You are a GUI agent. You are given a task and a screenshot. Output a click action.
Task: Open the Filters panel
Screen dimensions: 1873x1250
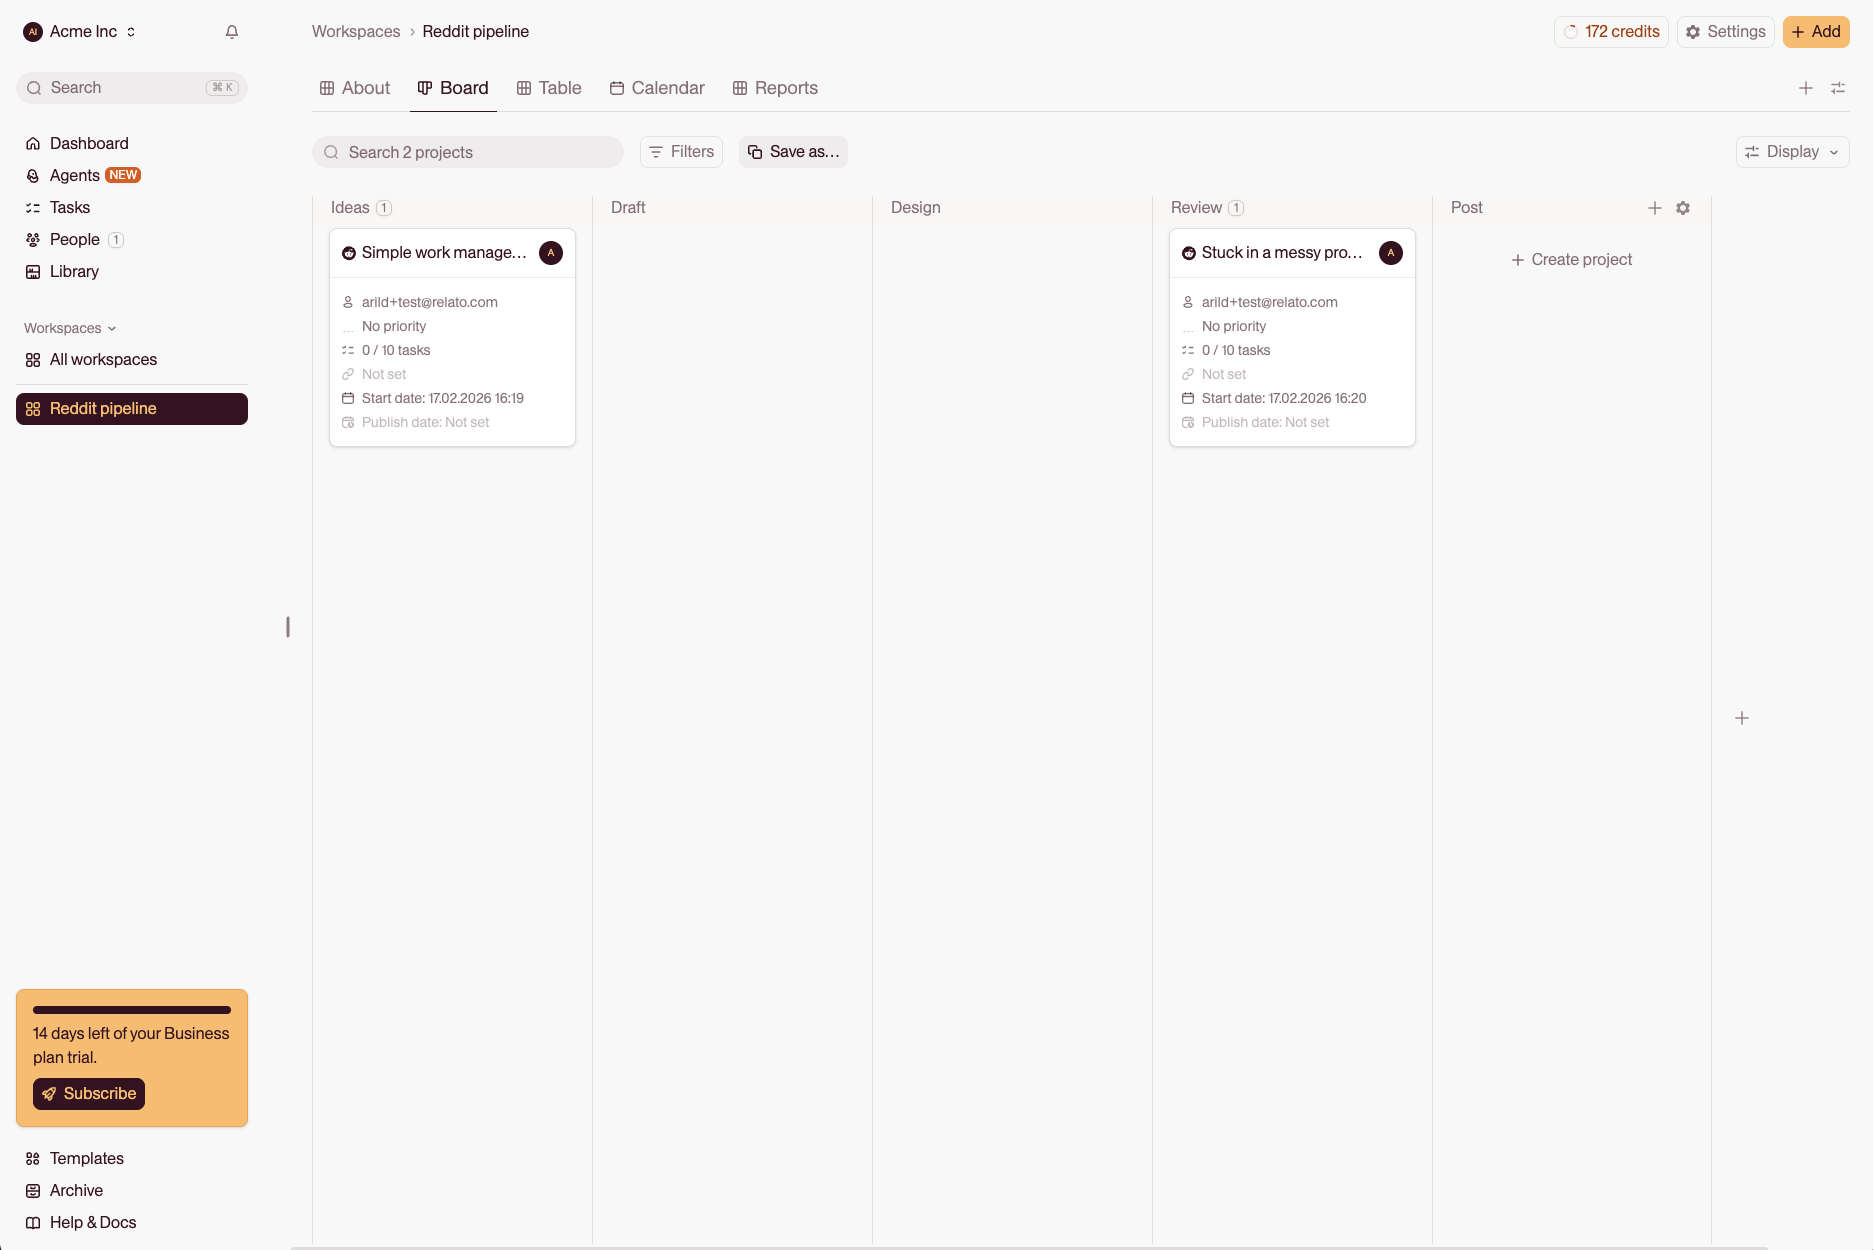(680, 151)
